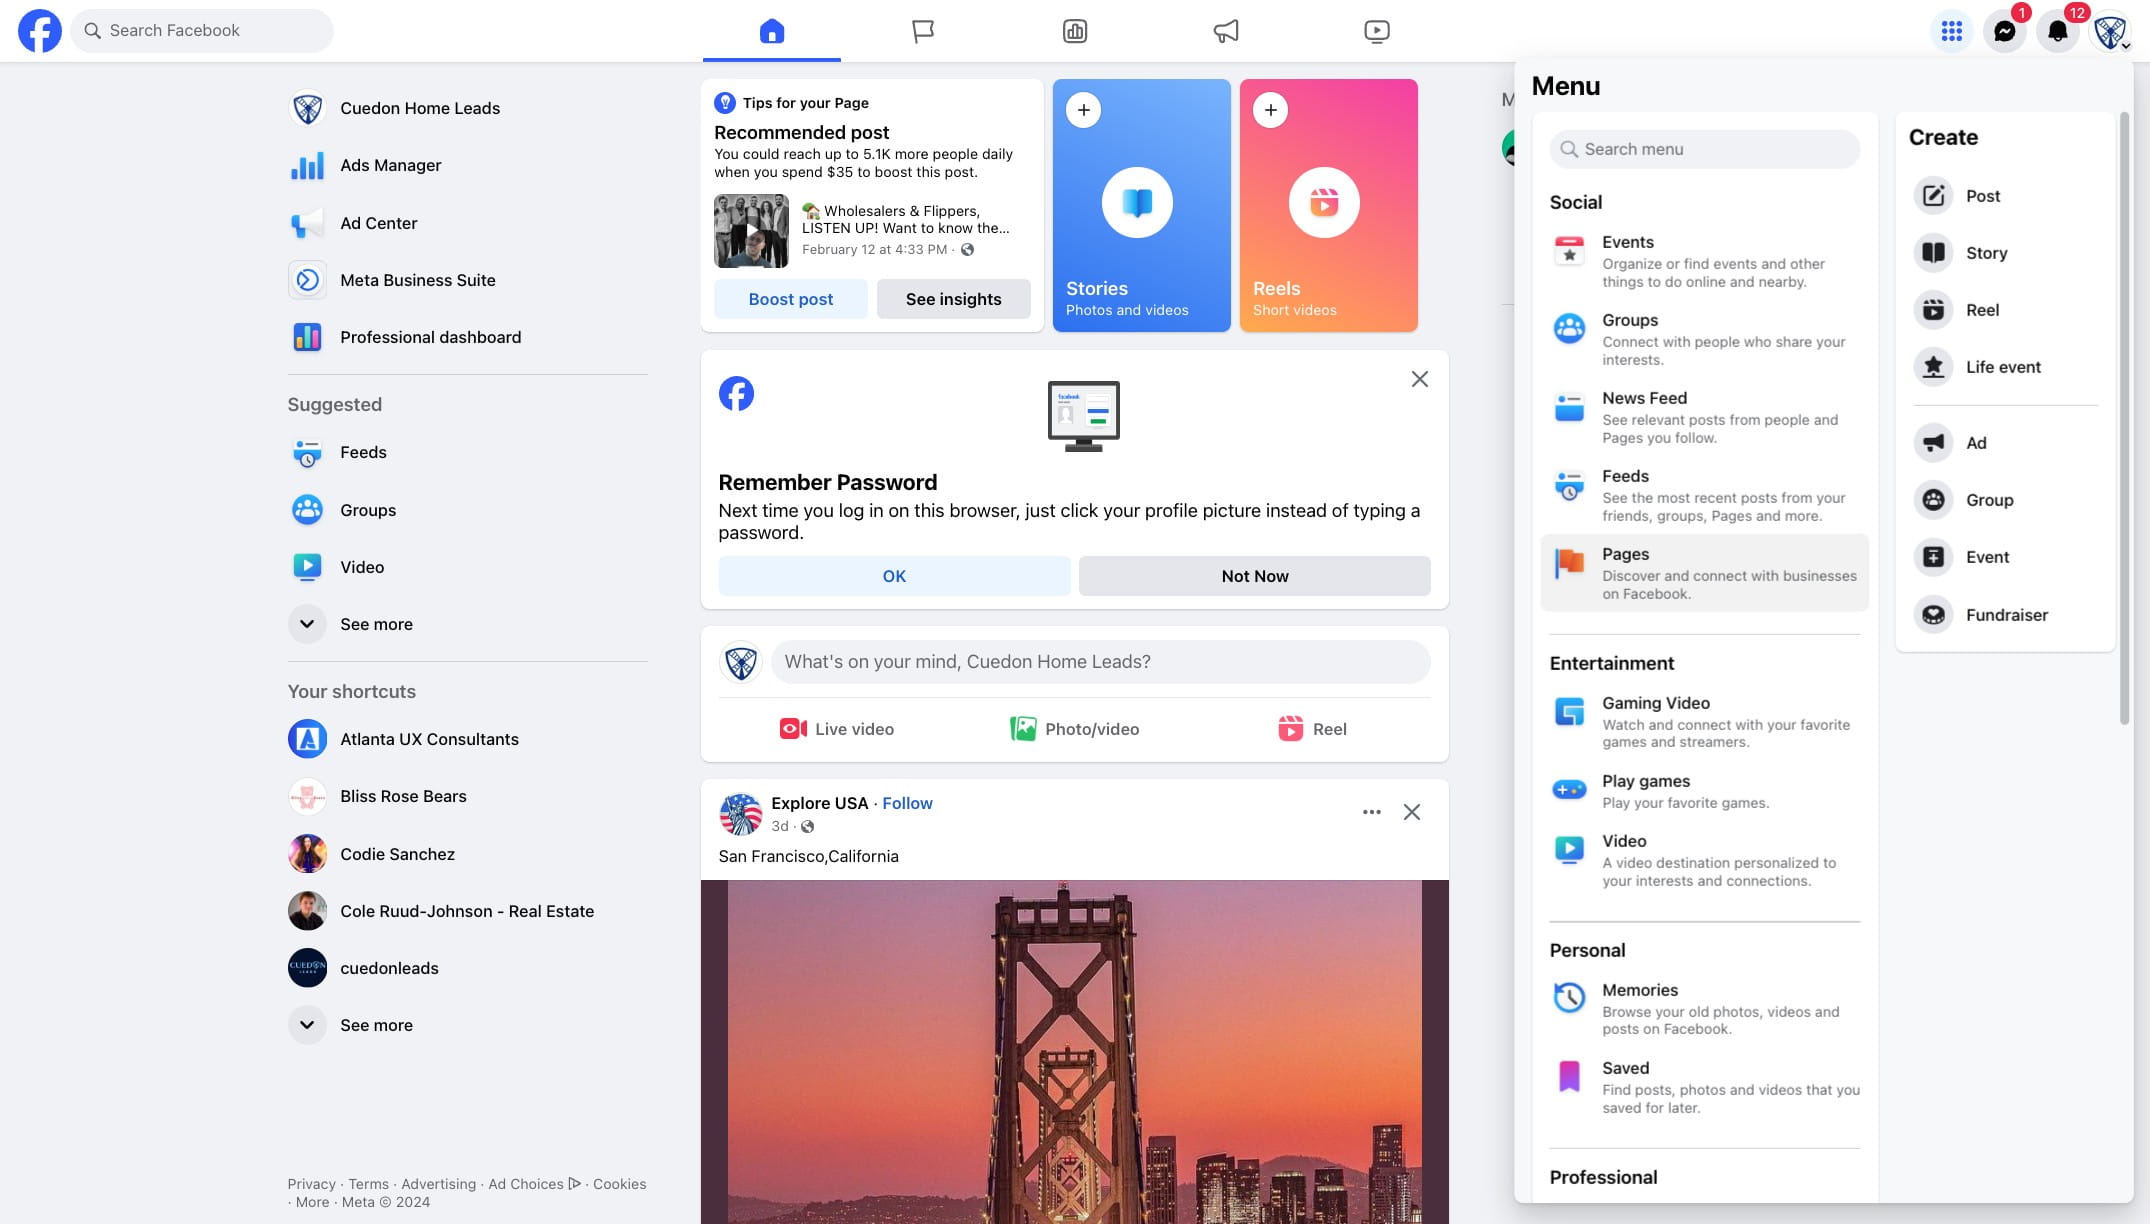
Task: Create a Fundraiser
Action: click(x=2004, y=615)
